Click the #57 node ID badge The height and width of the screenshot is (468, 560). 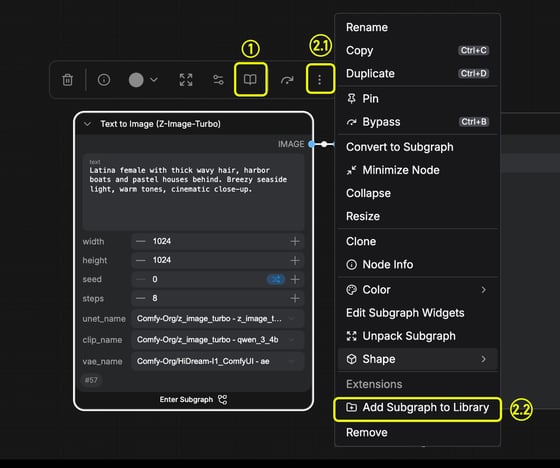(91, 380)
